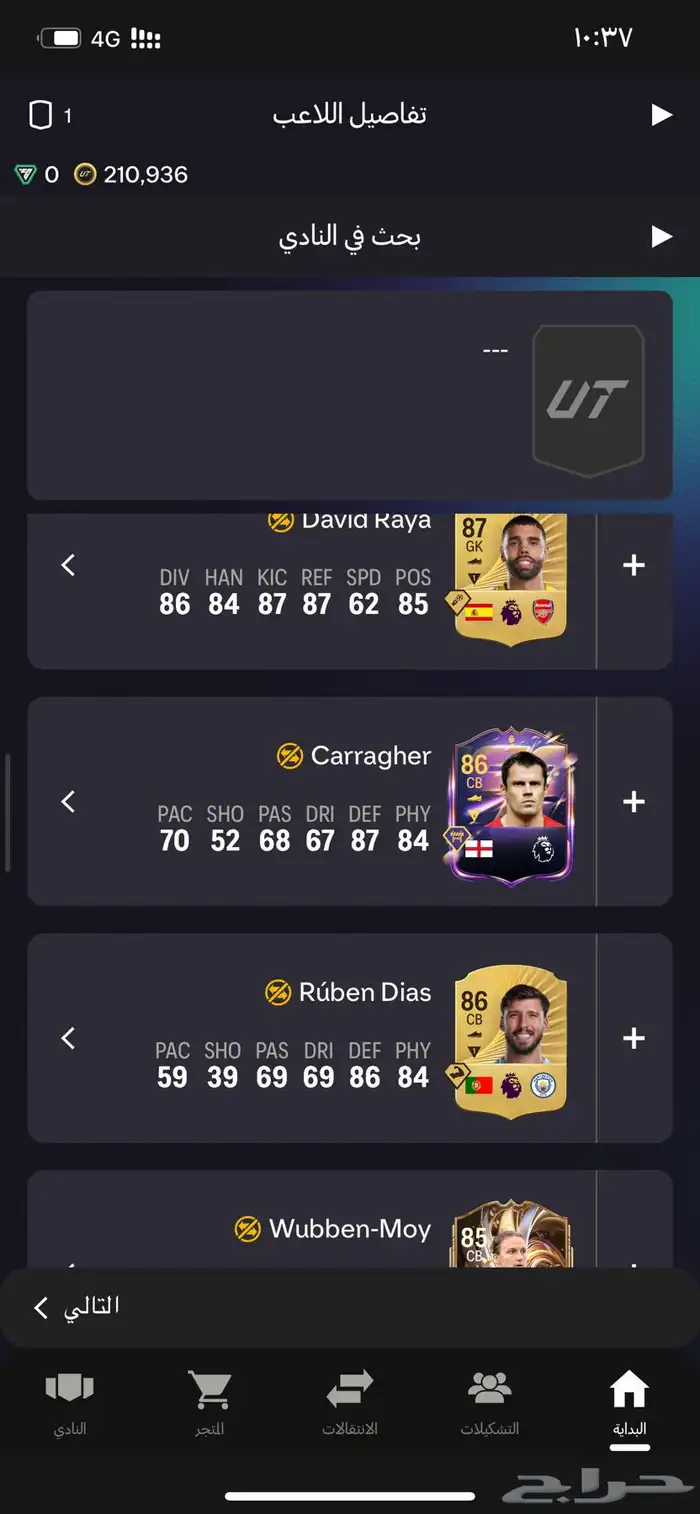The height and width of the screenshot is (1514, 700).
Task: Tap the Transfers arrows icon
Action: [350, 1389]
